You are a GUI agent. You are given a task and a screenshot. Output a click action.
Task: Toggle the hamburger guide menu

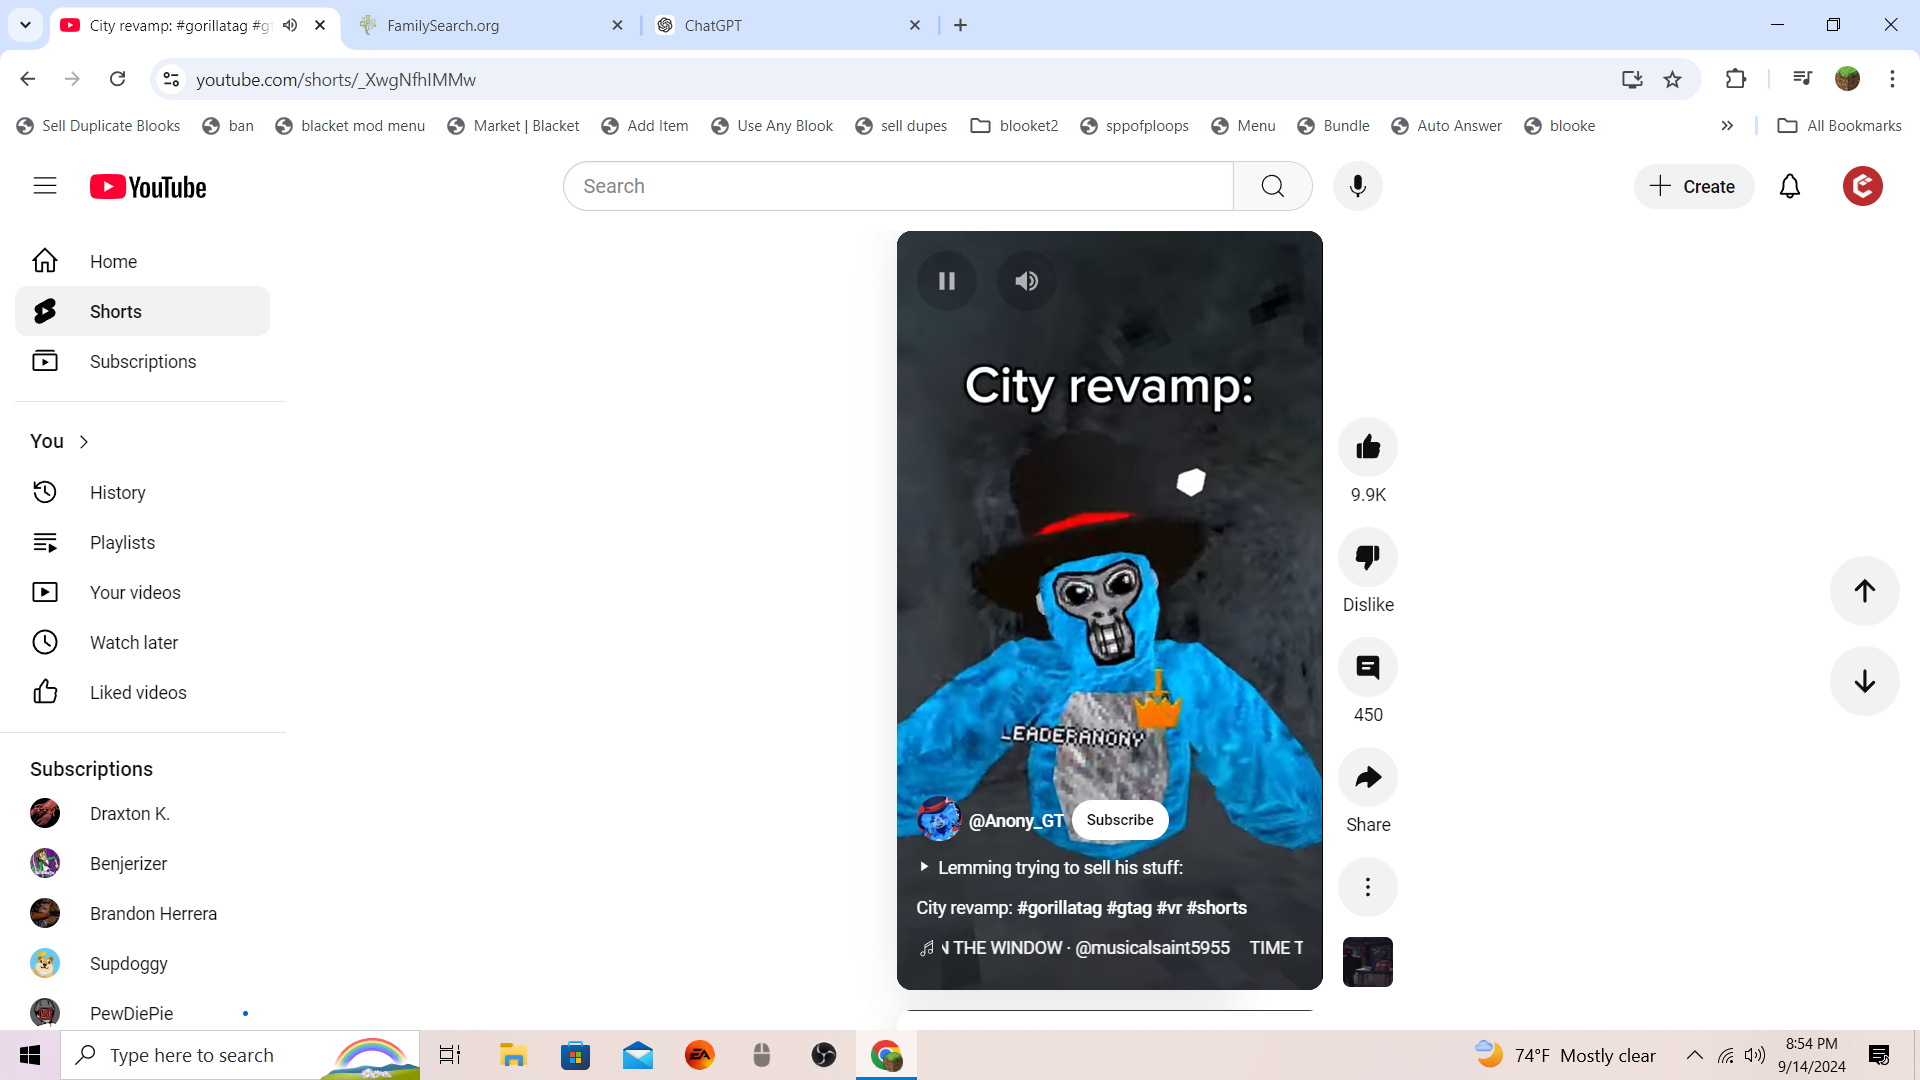coord(45,186)
